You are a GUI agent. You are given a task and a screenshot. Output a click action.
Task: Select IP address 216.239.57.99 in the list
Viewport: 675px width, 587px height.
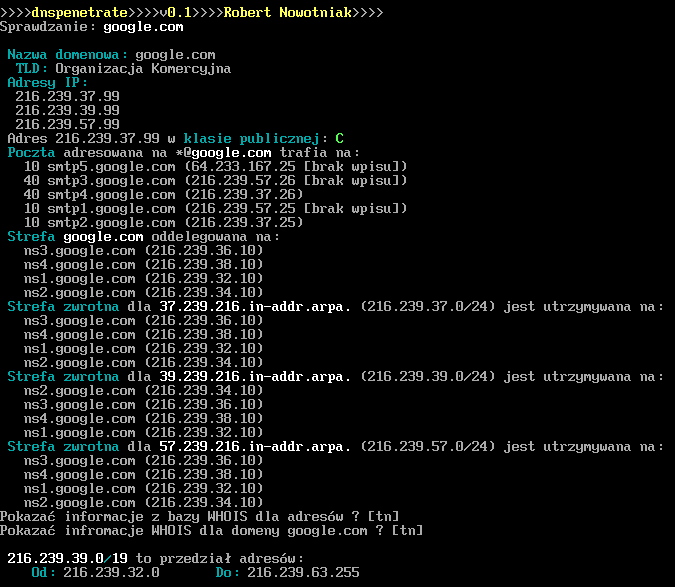[68, 124]
